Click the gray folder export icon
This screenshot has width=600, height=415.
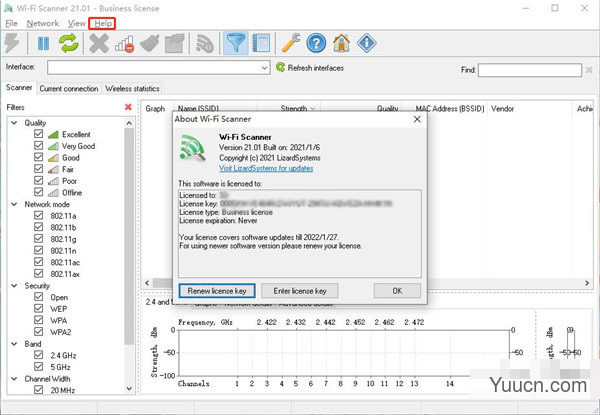click(174, 43)
